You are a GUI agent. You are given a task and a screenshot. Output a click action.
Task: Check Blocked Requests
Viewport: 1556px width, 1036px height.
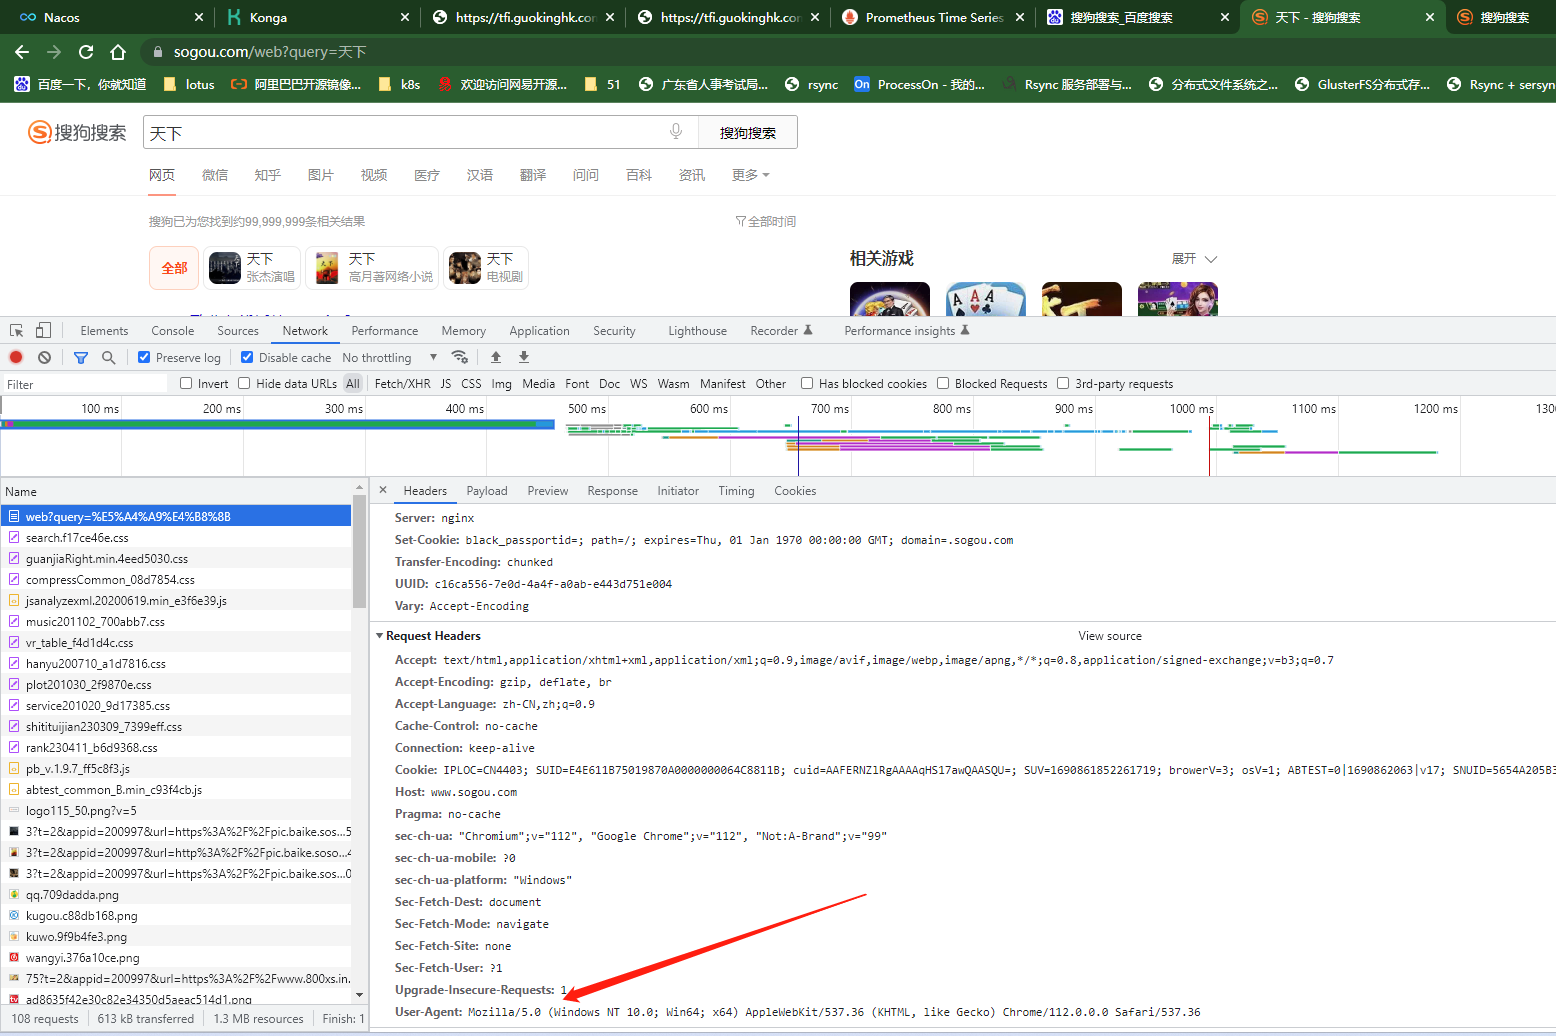click(x=943, y=383)
